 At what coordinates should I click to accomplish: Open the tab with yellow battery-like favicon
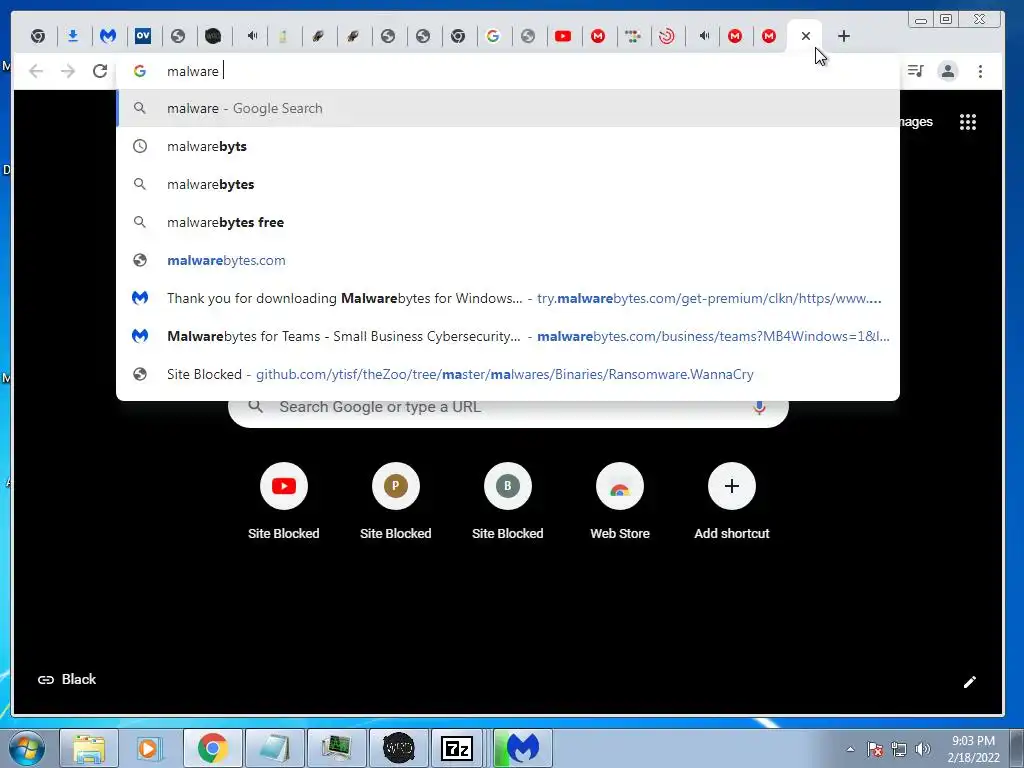point(283,36)
